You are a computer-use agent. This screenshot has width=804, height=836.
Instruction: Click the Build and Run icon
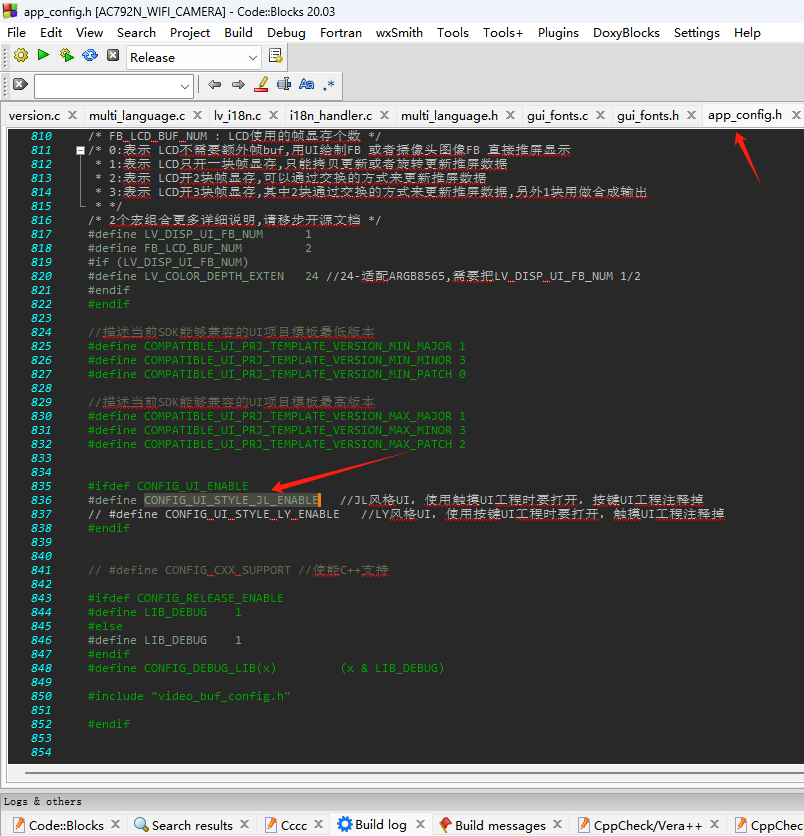(67, 55)
